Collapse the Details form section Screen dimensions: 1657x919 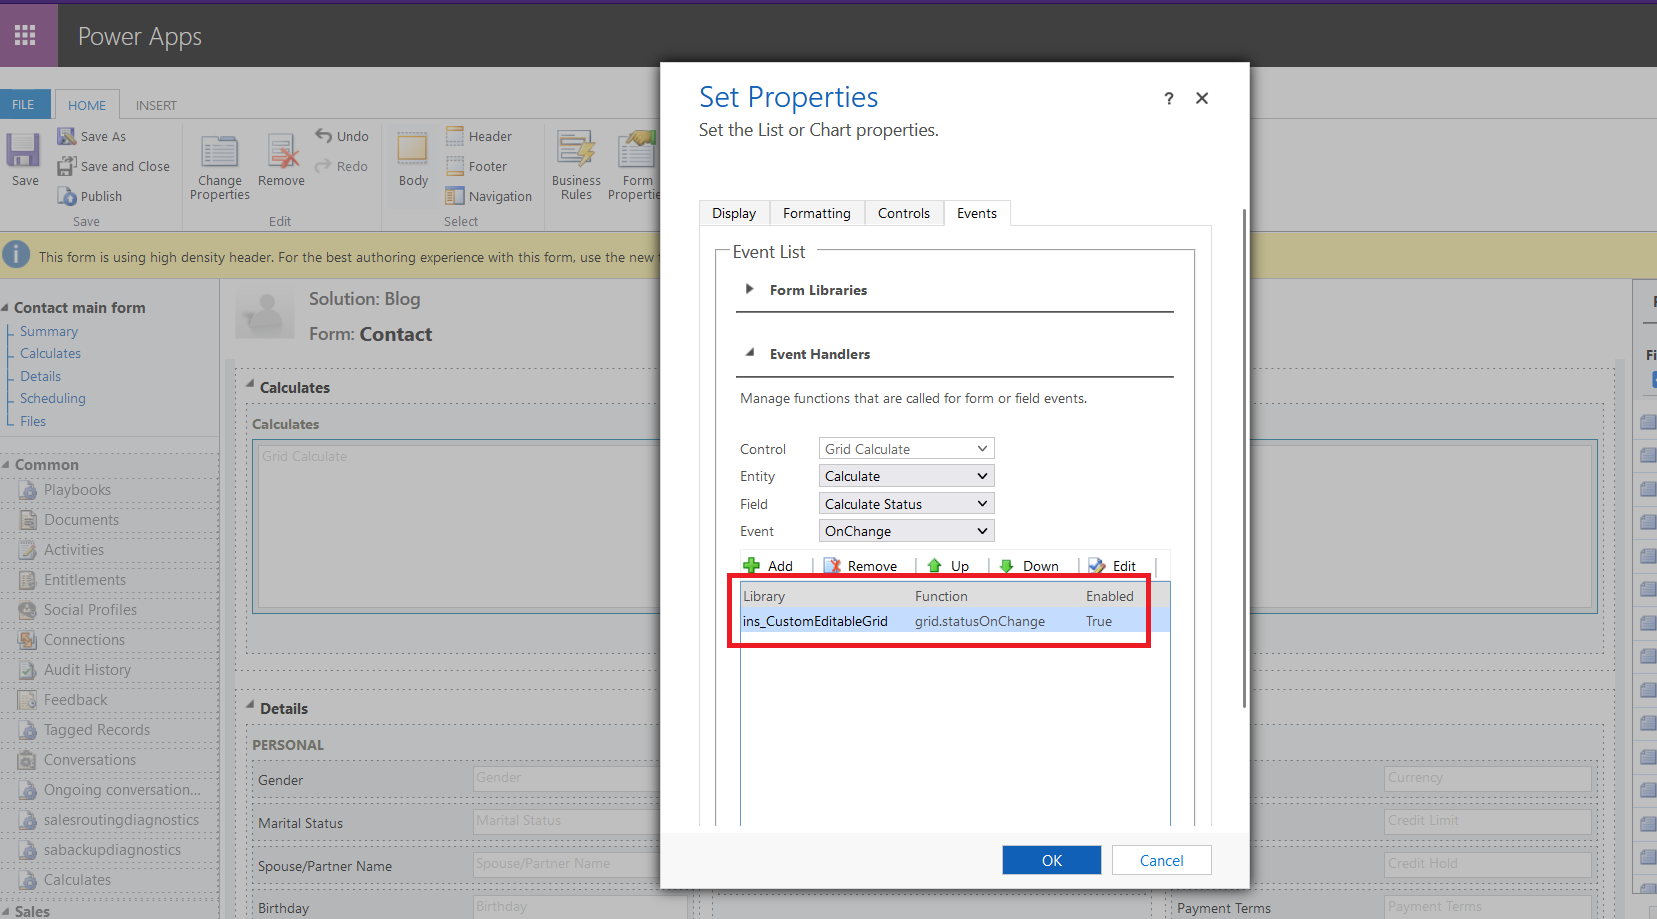pos(250,705)
